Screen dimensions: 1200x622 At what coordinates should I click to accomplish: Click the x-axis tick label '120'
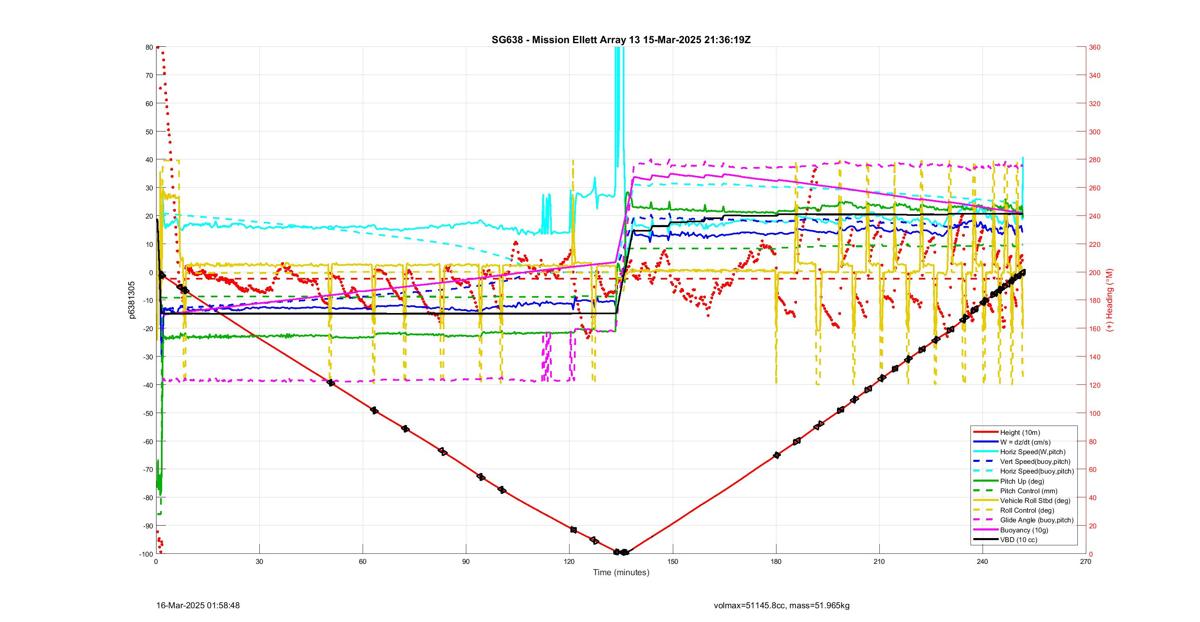[569, 562]
